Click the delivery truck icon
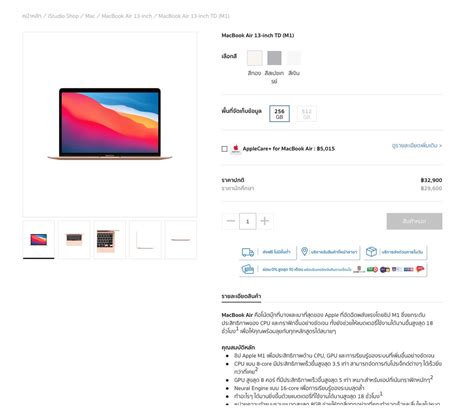This screenshot has height=416, width=474. pos(248,252)
